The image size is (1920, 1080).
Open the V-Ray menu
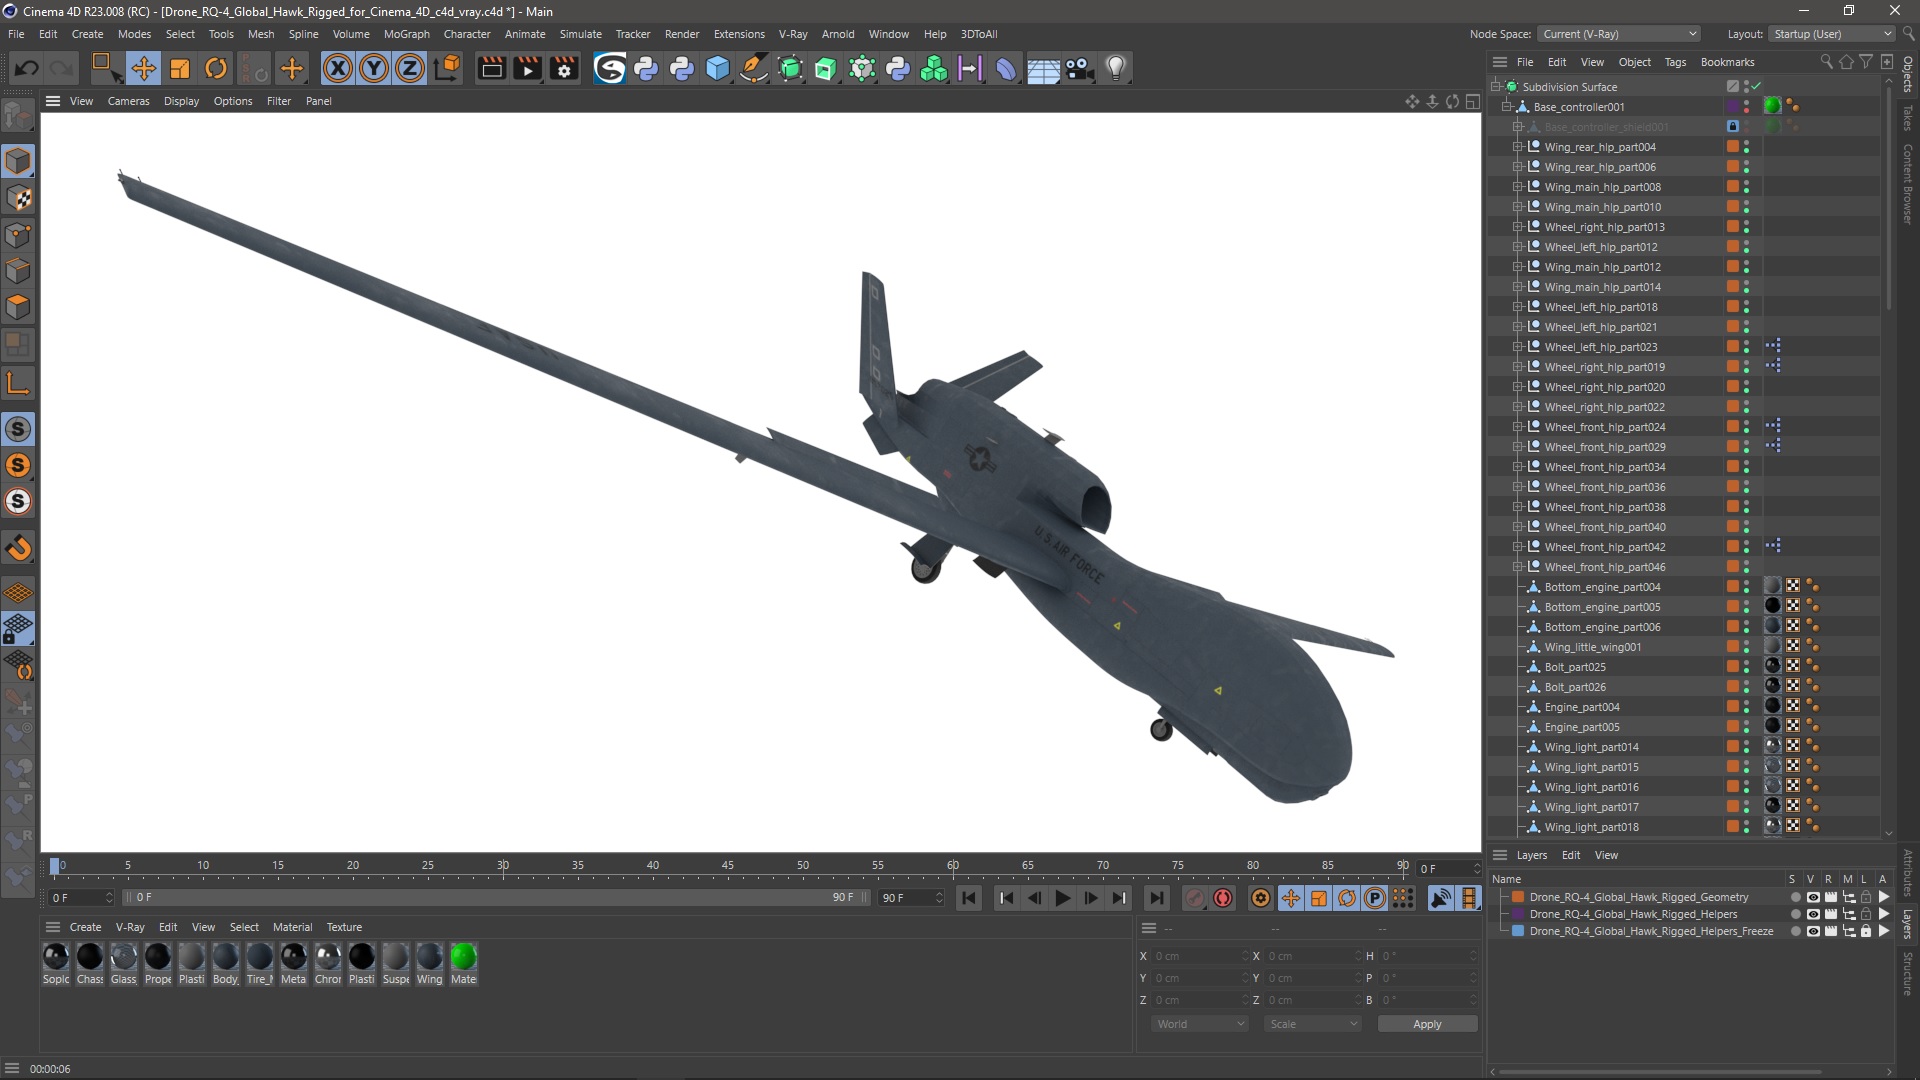(792, 34)
